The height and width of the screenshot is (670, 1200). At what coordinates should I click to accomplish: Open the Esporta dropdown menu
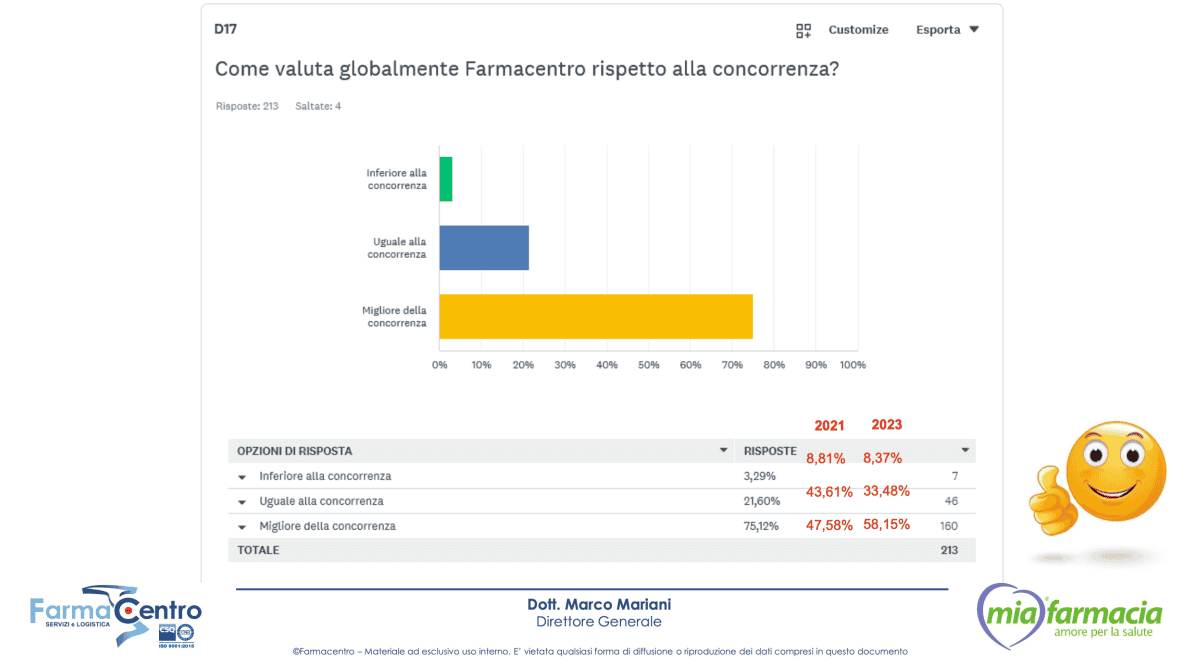(946, 30)
